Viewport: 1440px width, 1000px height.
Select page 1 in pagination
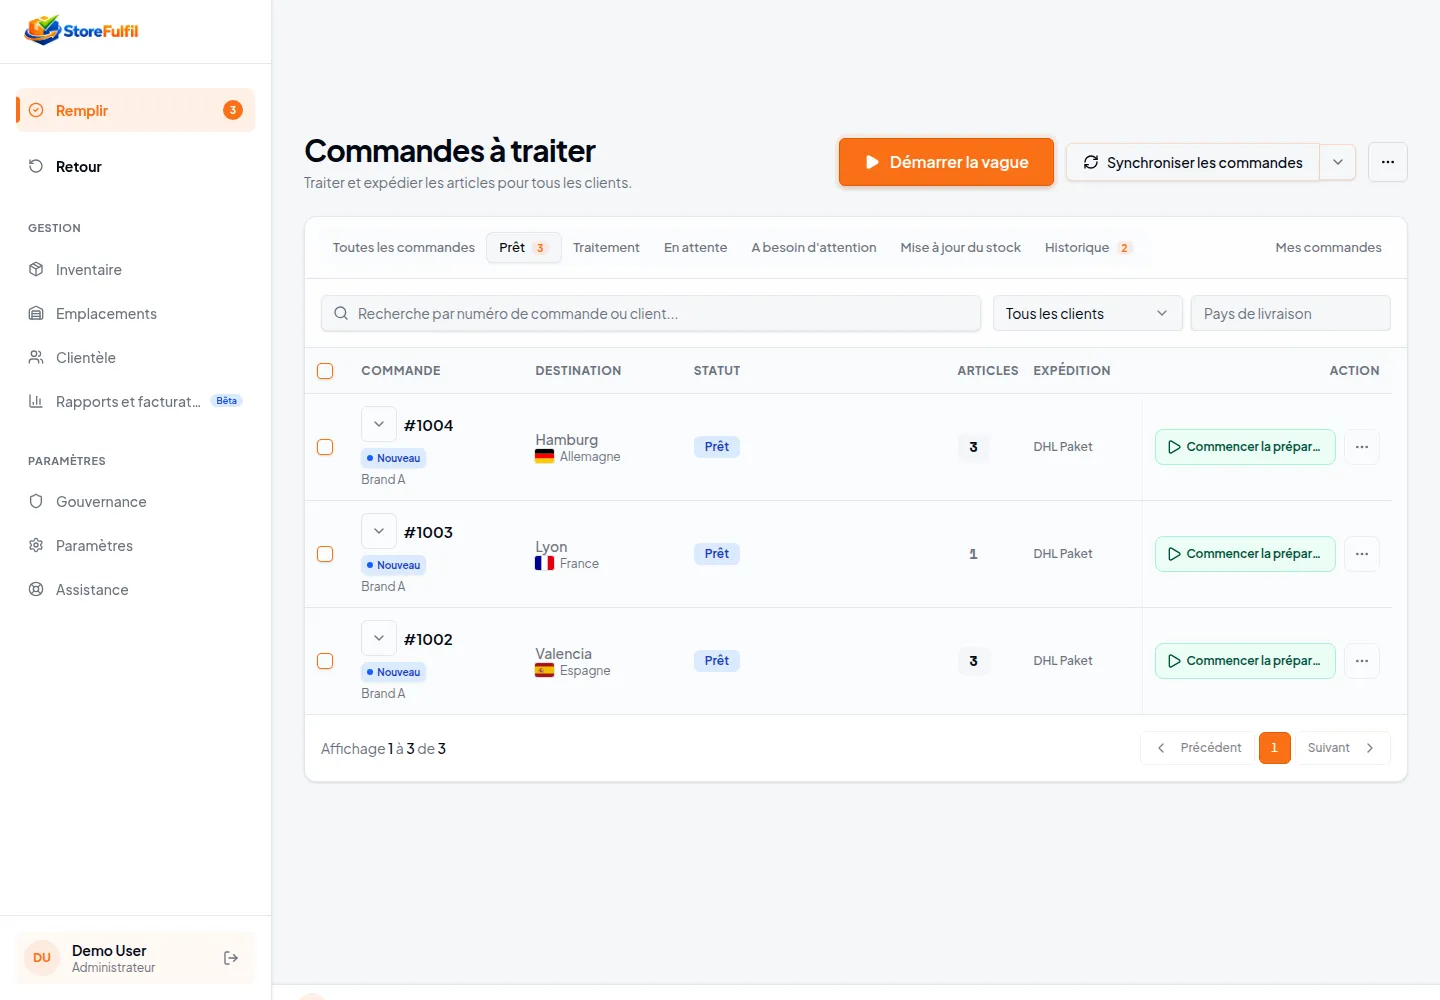(x=1274, y=748)
